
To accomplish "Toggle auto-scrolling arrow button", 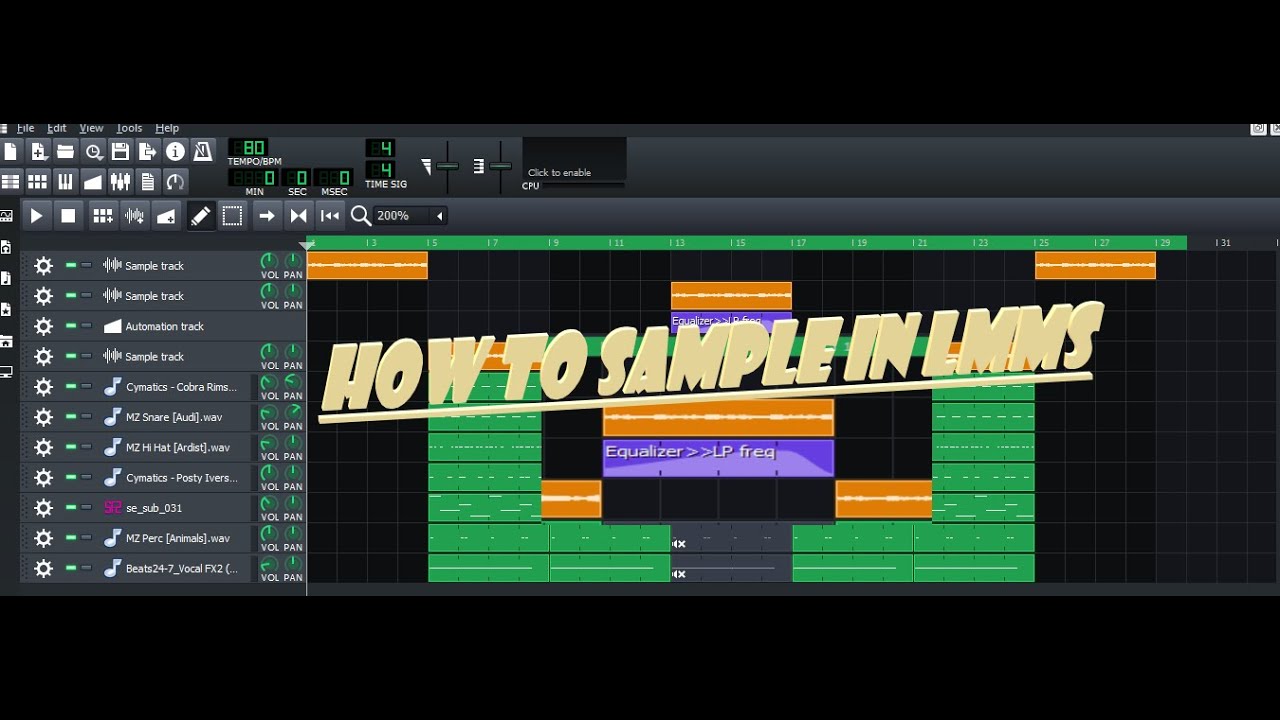I will (x=266, y=215).
